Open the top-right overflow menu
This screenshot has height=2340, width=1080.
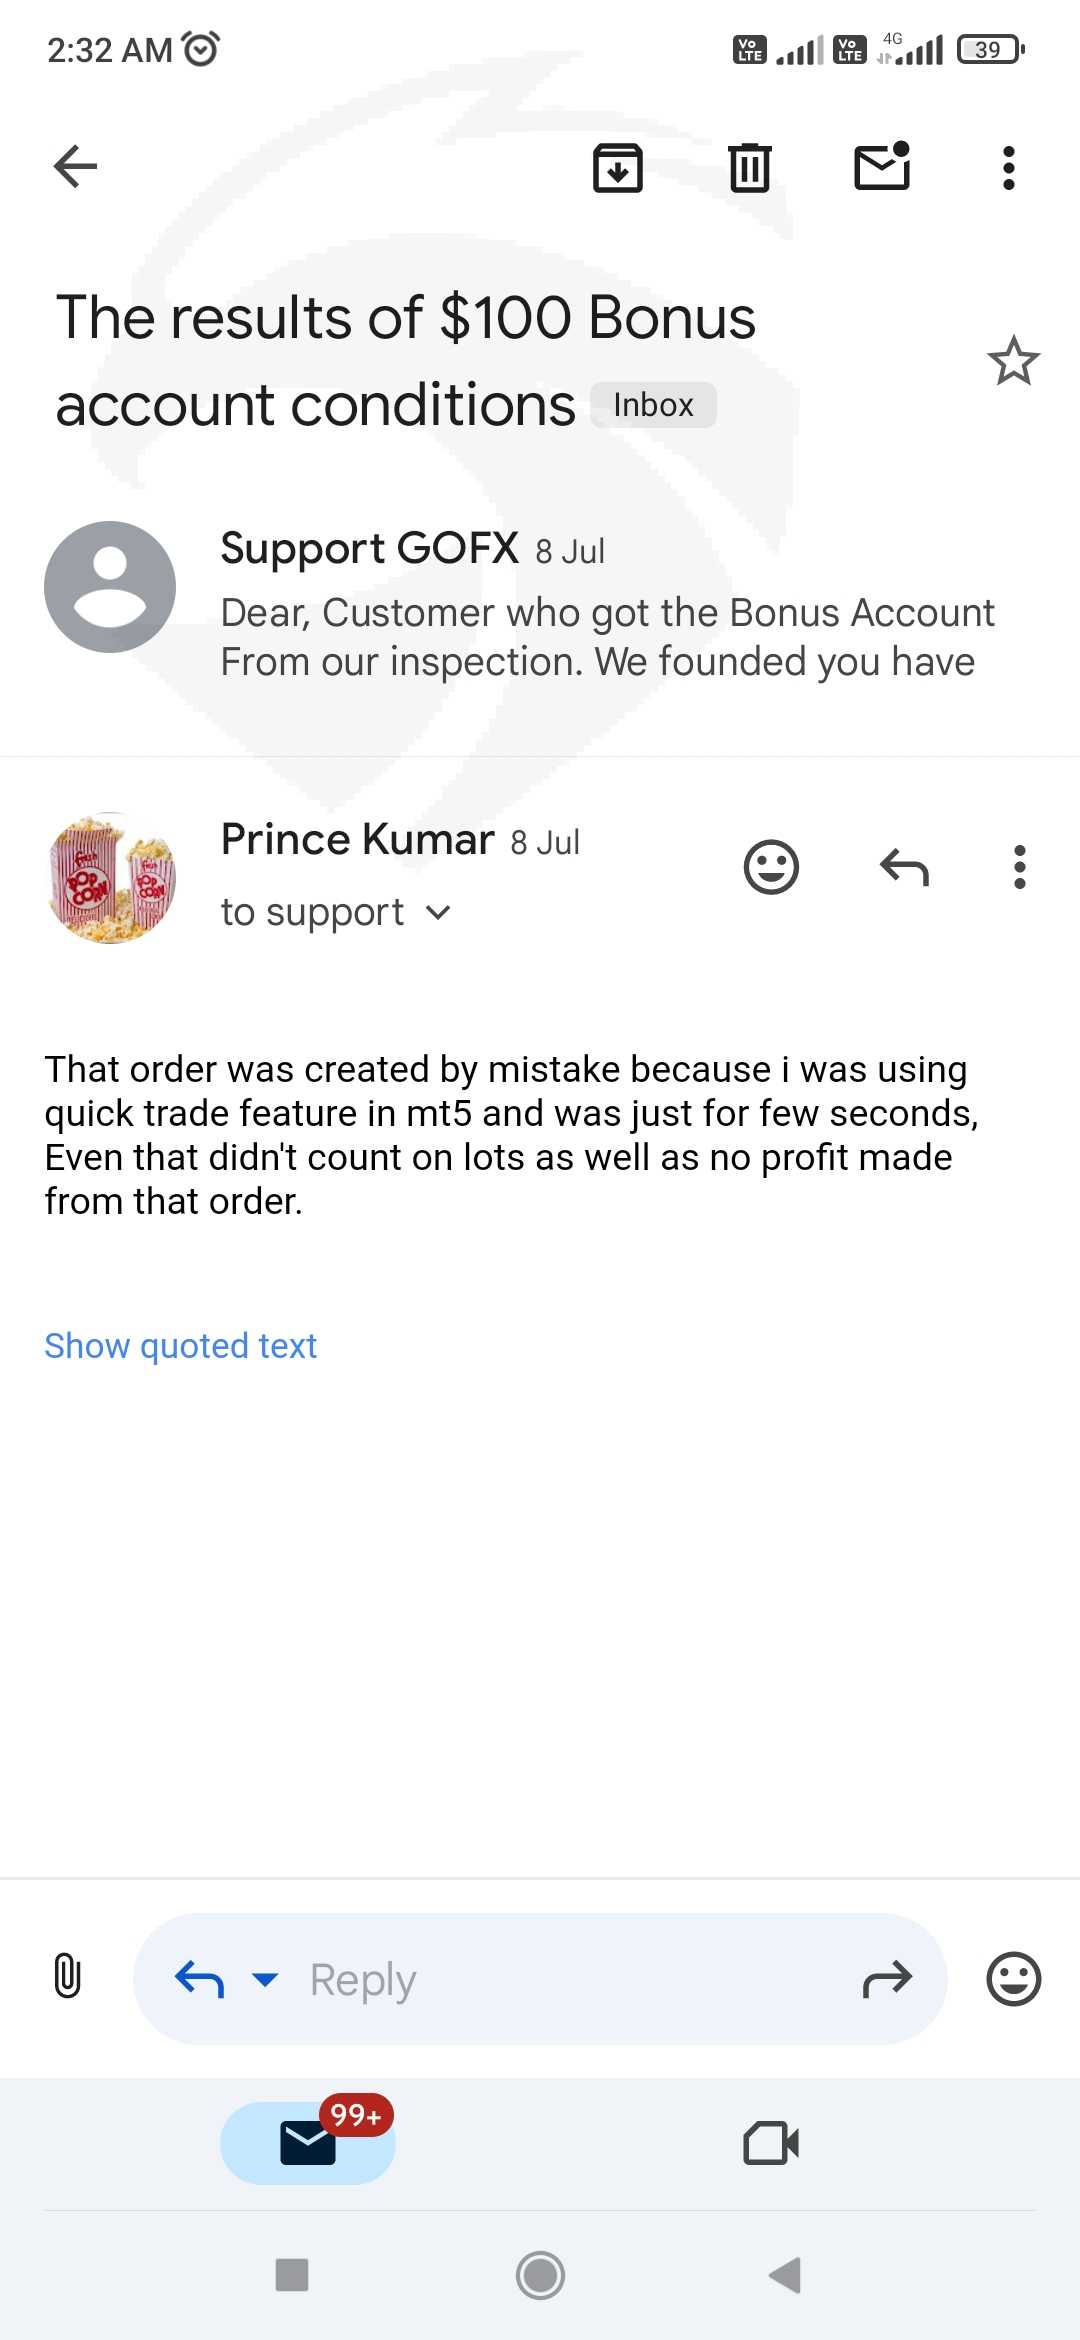(1009, 167)
